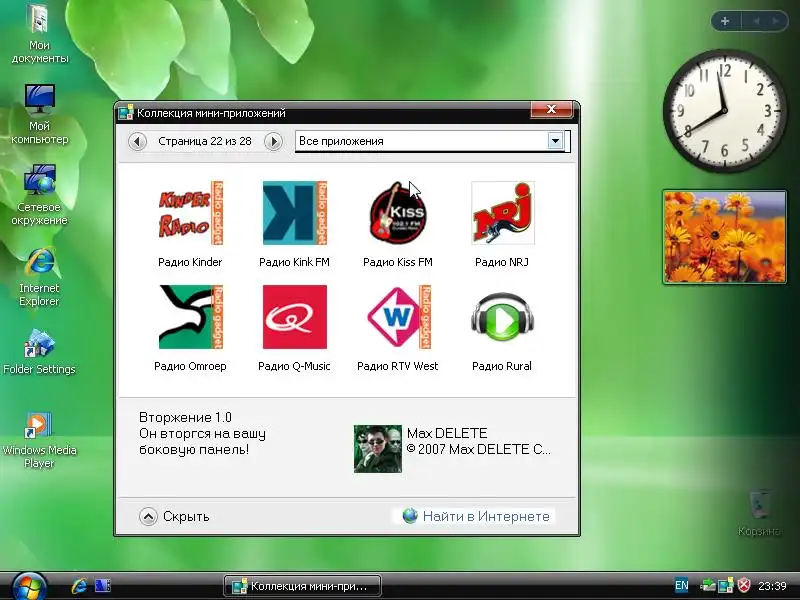Select the Радио Kinder gadget icon
This screenshot has height=600, width=800.
190,213
